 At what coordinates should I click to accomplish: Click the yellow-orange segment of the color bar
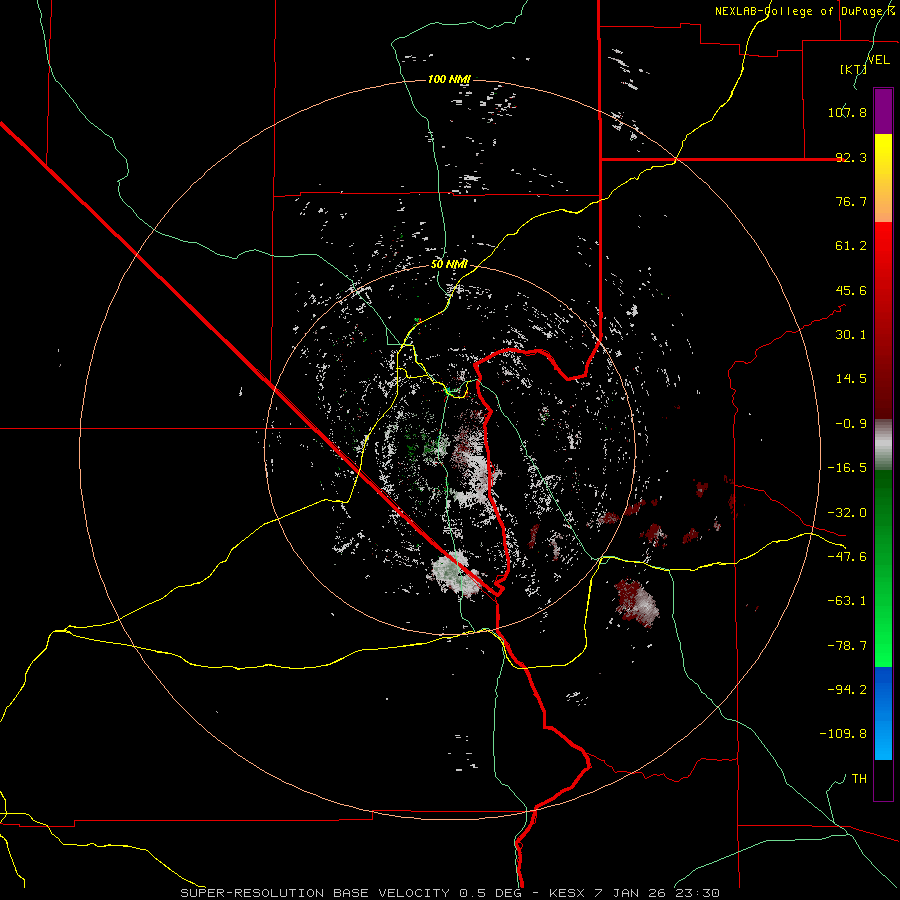883,178
